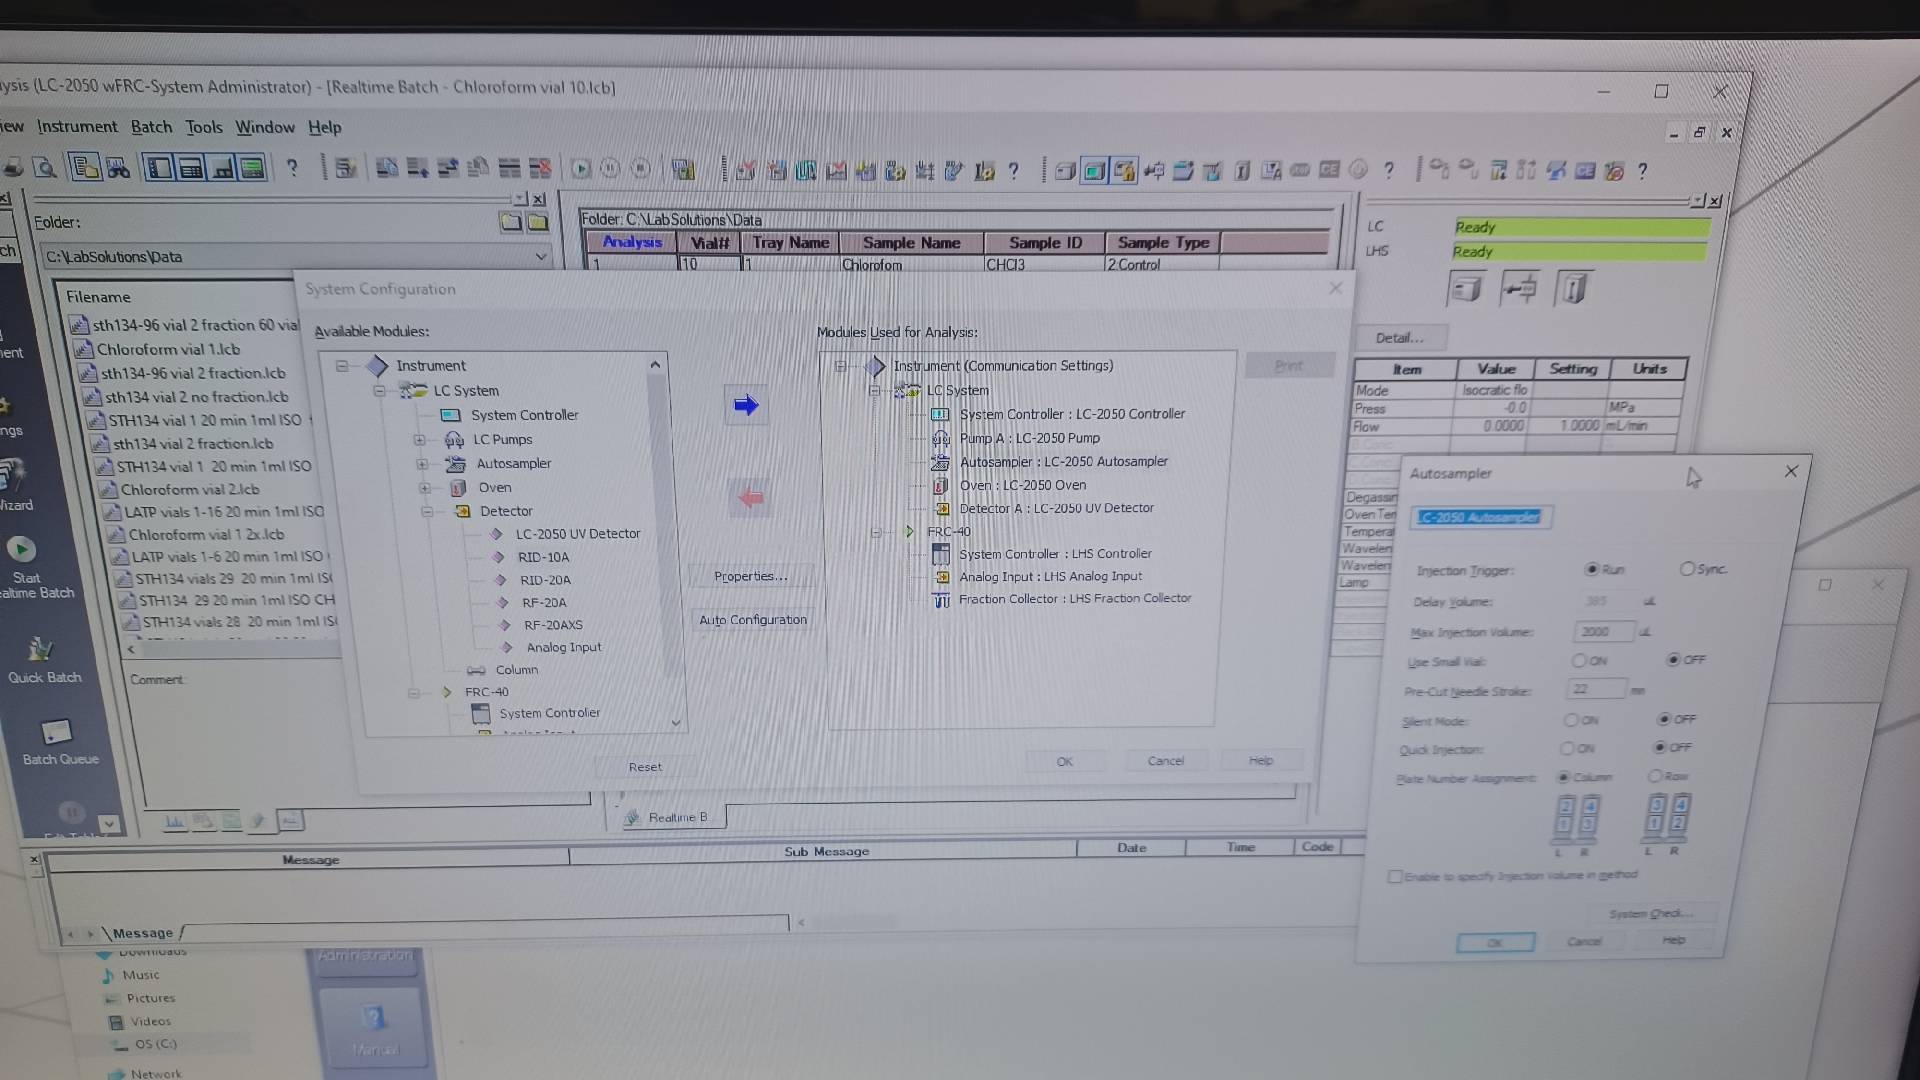The height and width of the screenshot is (1080, 1920).
Task: Click the instrument on/off power toolbar icon
Action: coord(1358,170)
